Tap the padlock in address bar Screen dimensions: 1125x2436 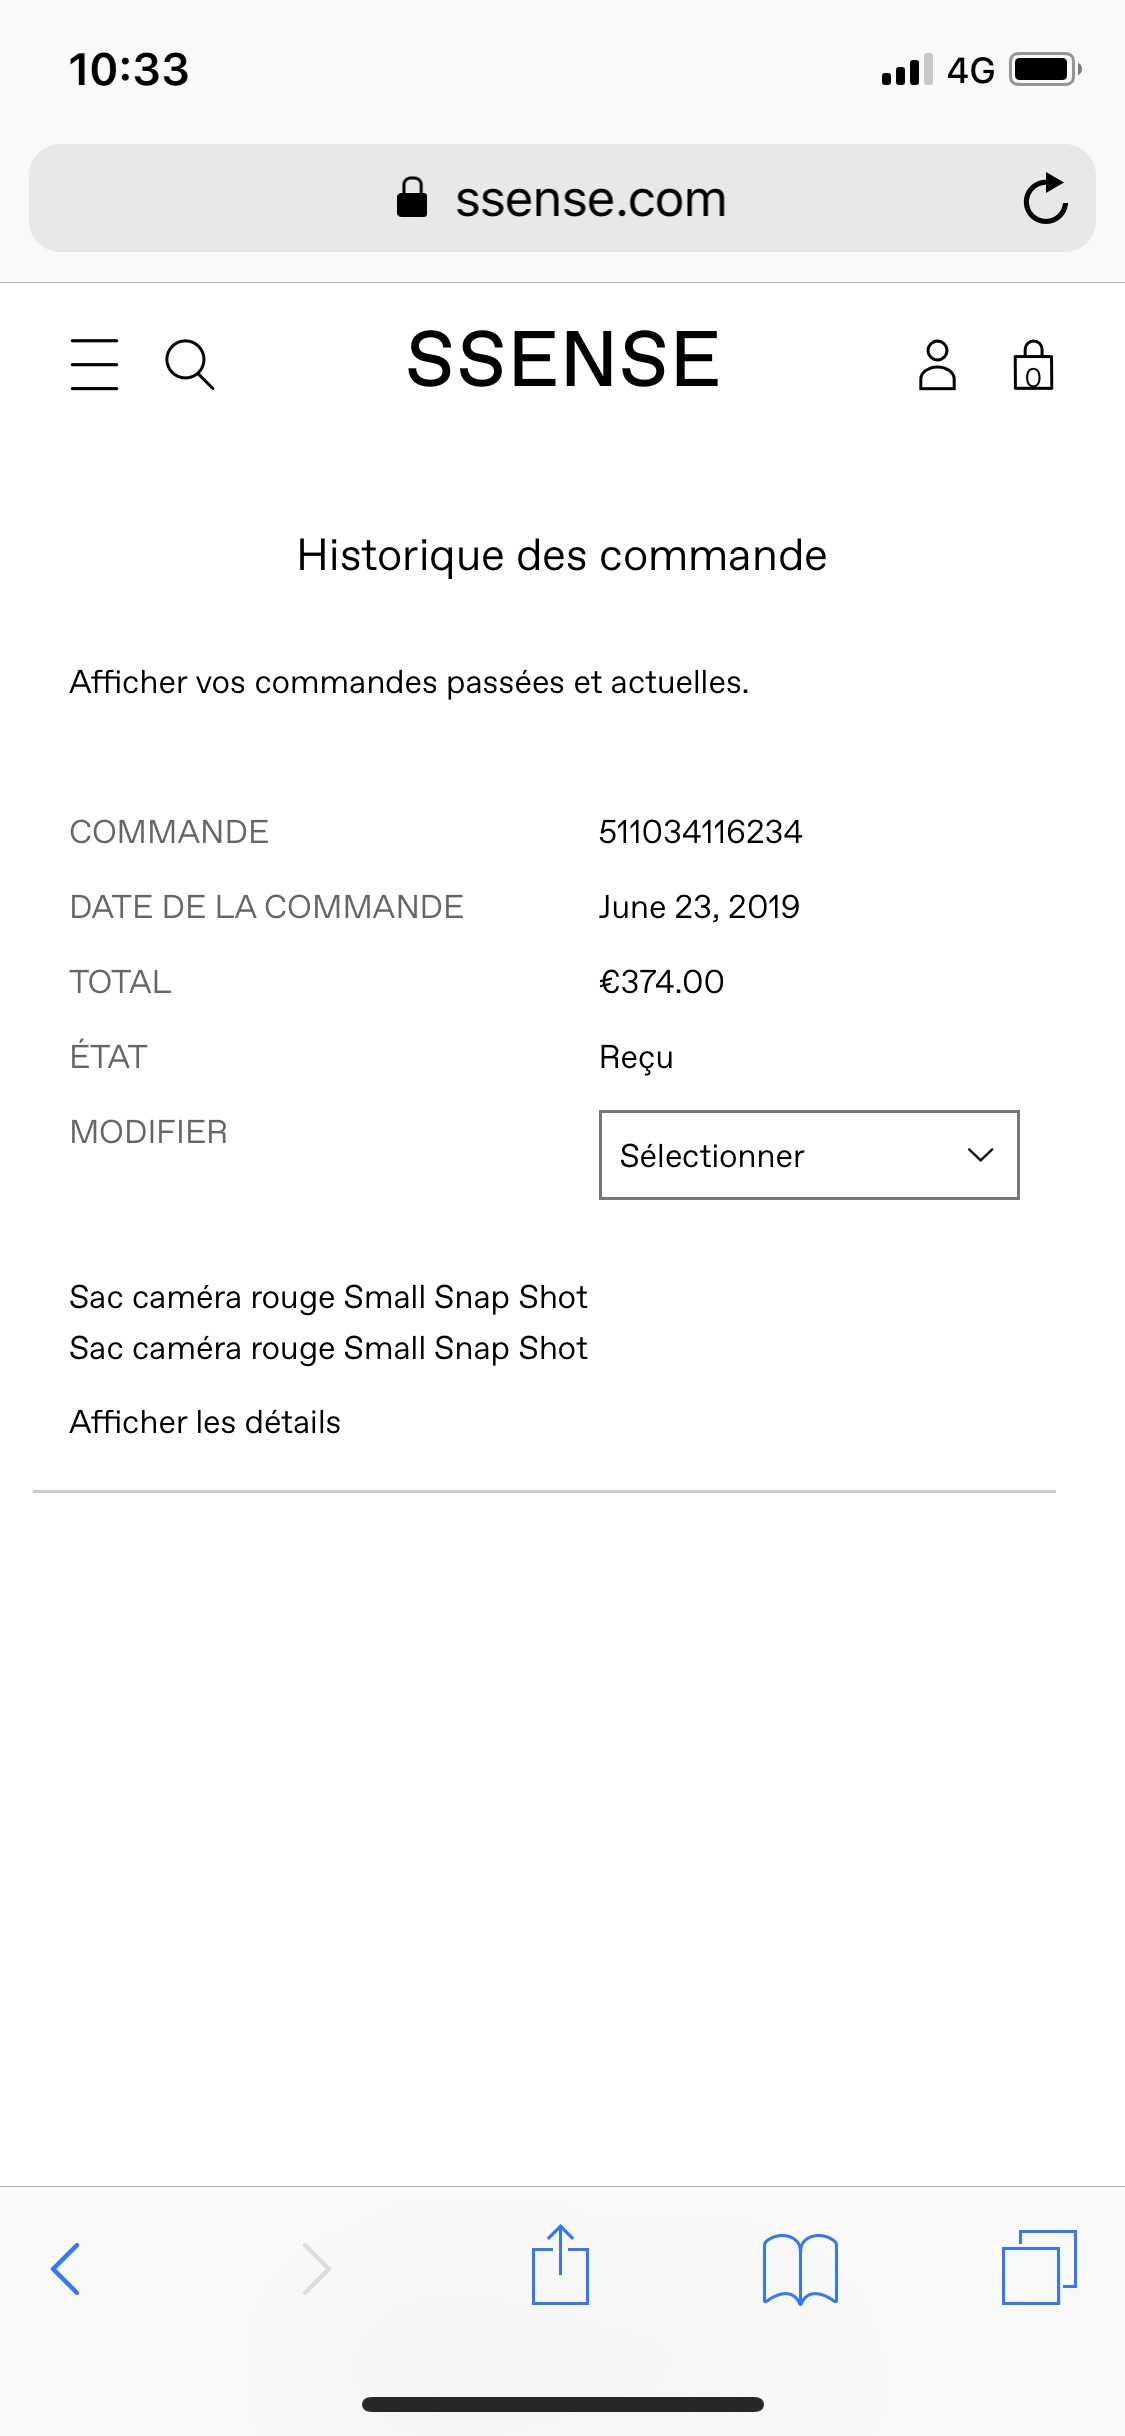pos(412,197)
